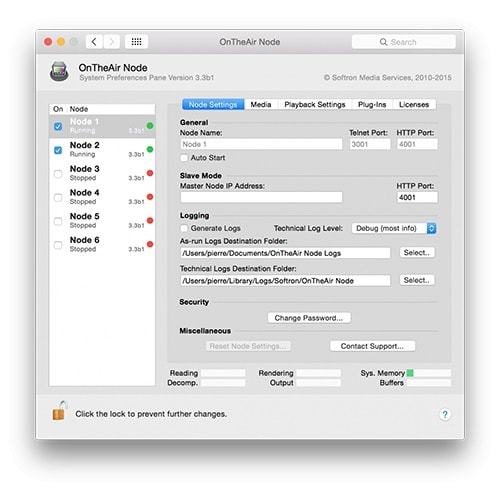Click the Contact Support button
This screenshot has width=500, height=500.
click(372, 346)
